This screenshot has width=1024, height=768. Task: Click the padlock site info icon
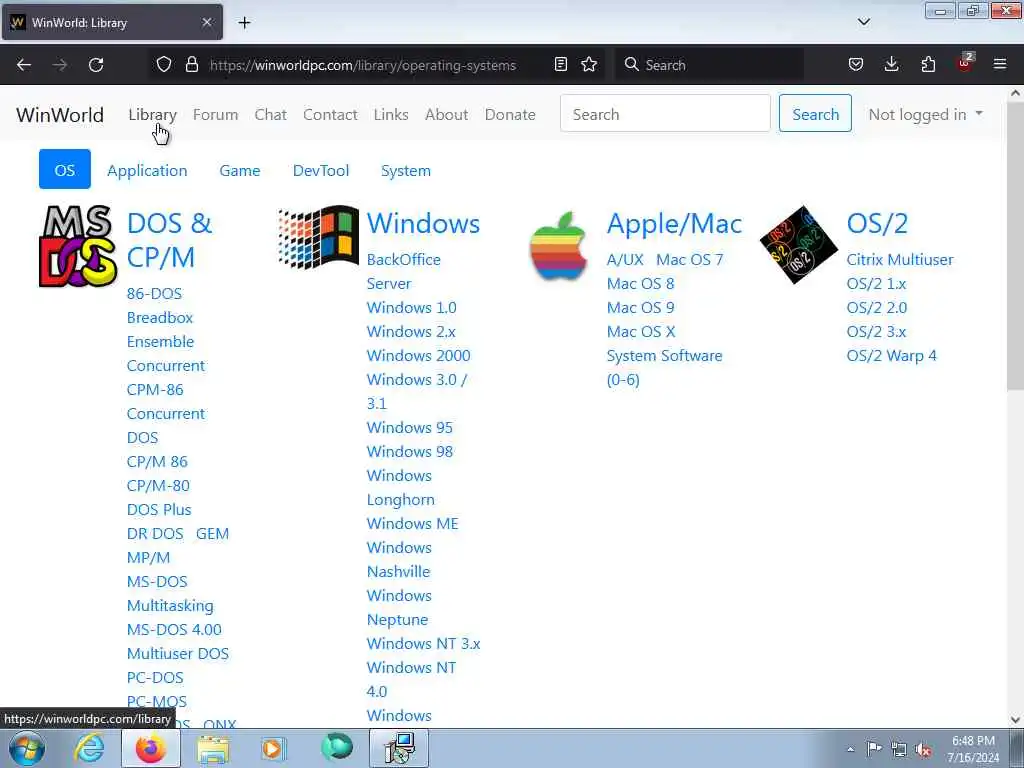point(191,64)
